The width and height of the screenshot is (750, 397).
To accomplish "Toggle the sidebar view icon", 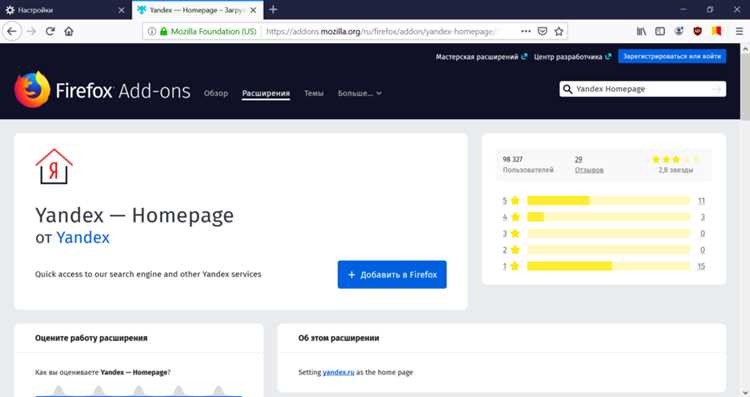I will 660,31.
